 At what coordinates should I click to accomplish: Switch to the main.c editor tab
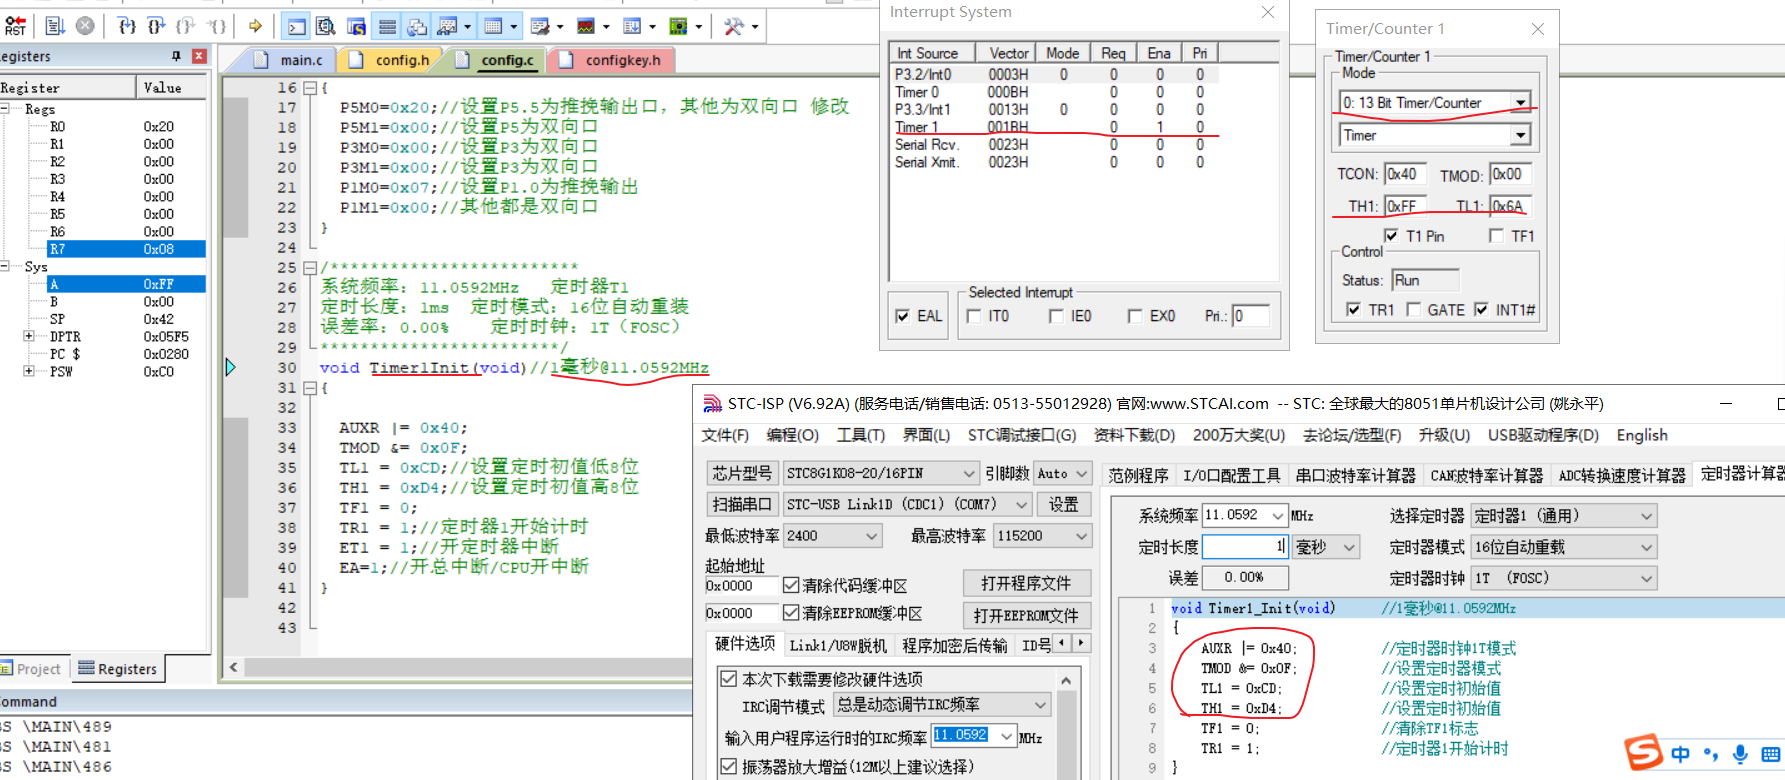point(290,60)
